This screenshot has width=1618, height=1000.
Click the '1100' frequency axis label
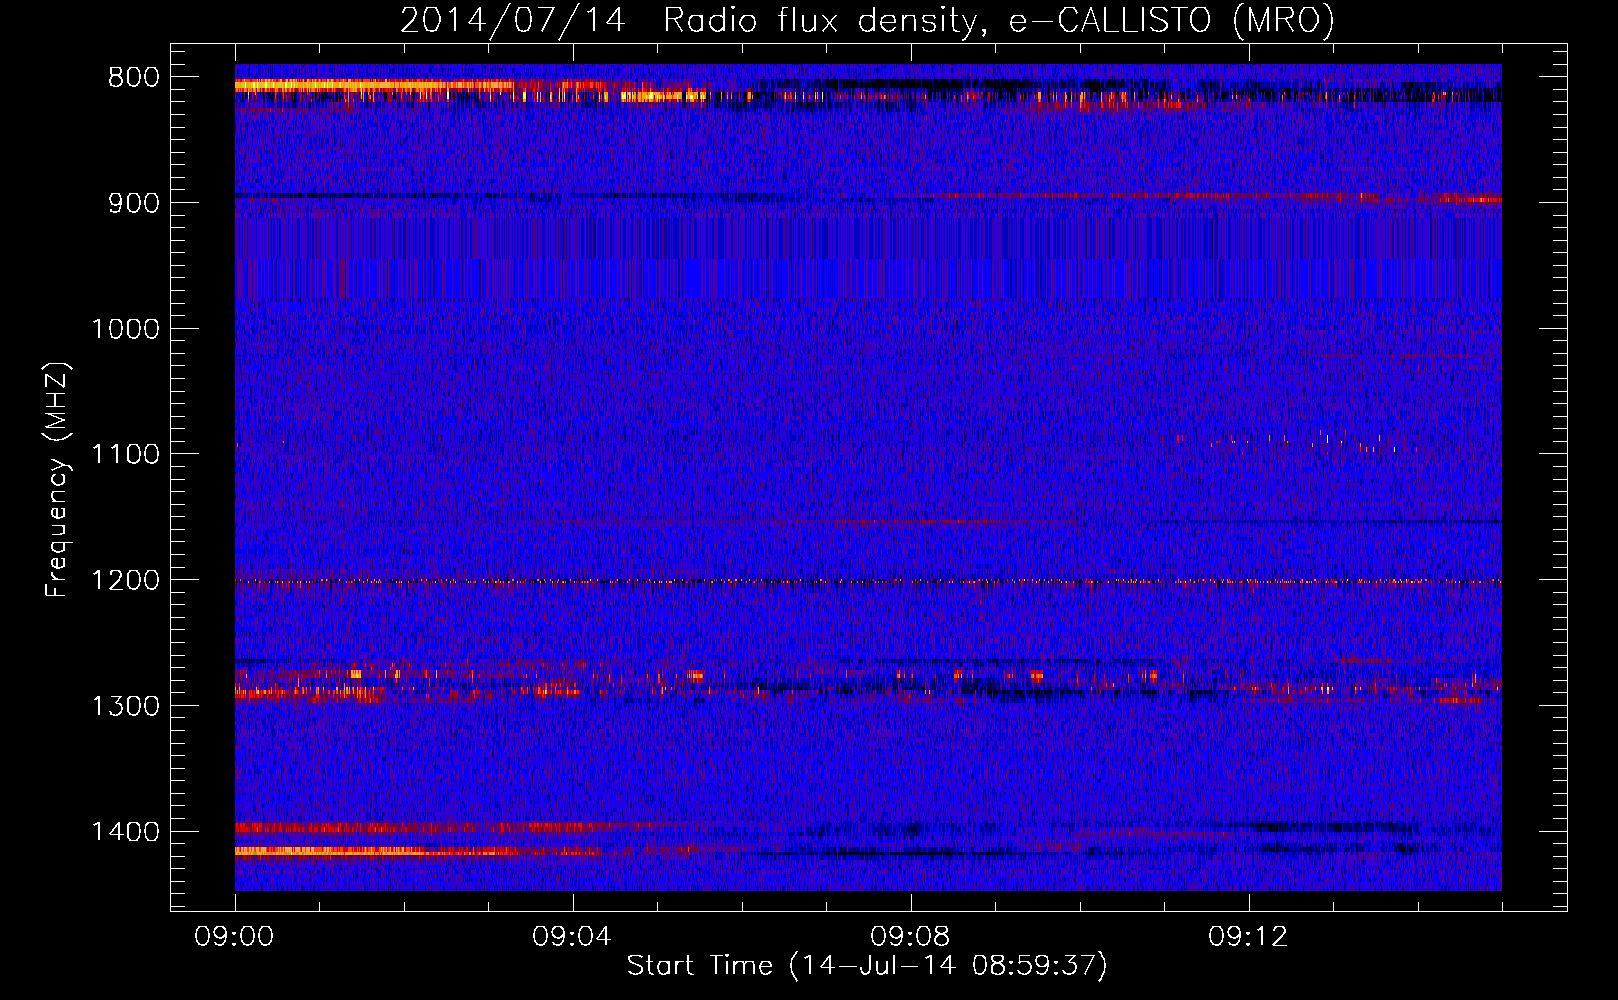click(x=125, y=455)
